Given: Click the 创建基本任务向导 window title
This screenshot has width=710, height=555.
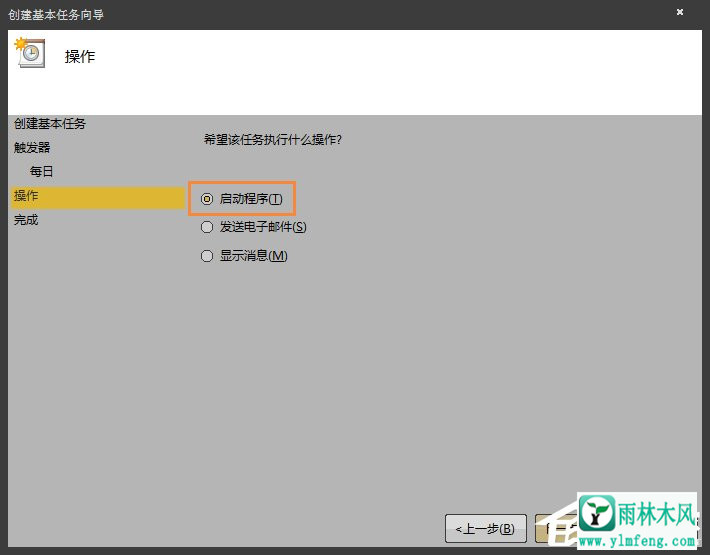Looking at the screenshot, I should point(56,15).
